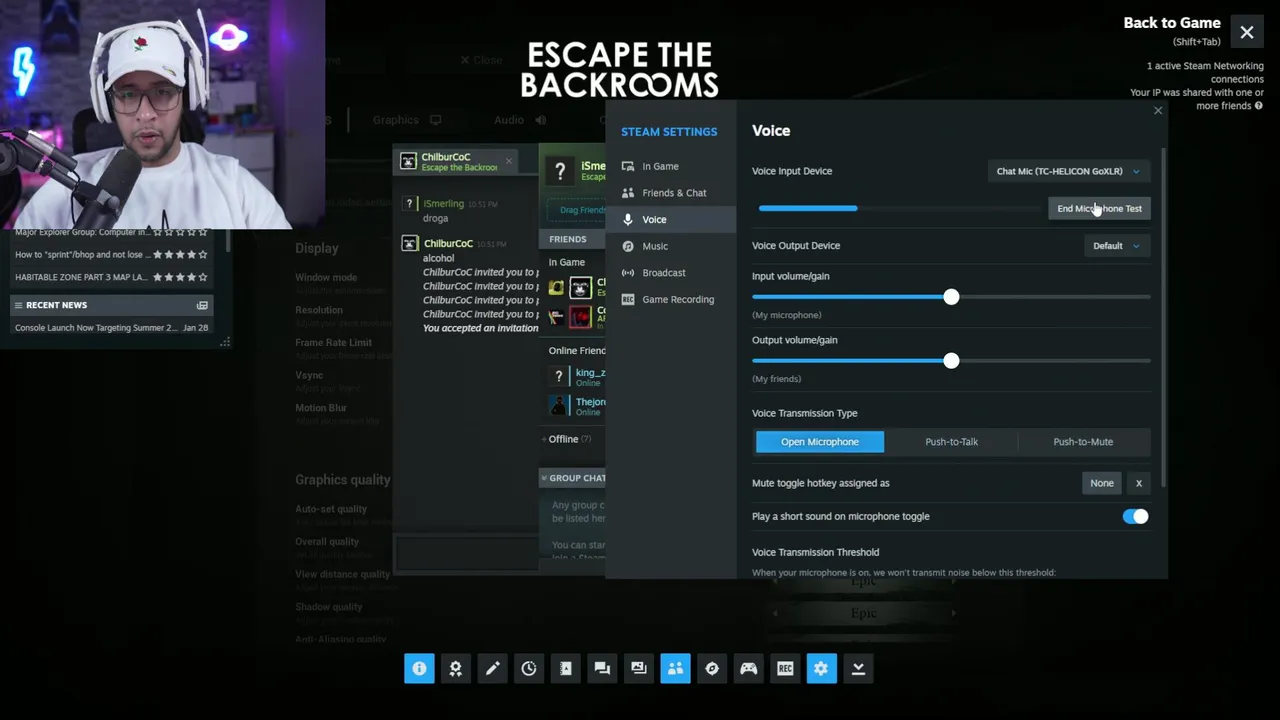This screenshot has width=1280, height=720.
Task: Toggle 'Play a short sound on microphone toggle'
Action: (x=1135, y=516)
